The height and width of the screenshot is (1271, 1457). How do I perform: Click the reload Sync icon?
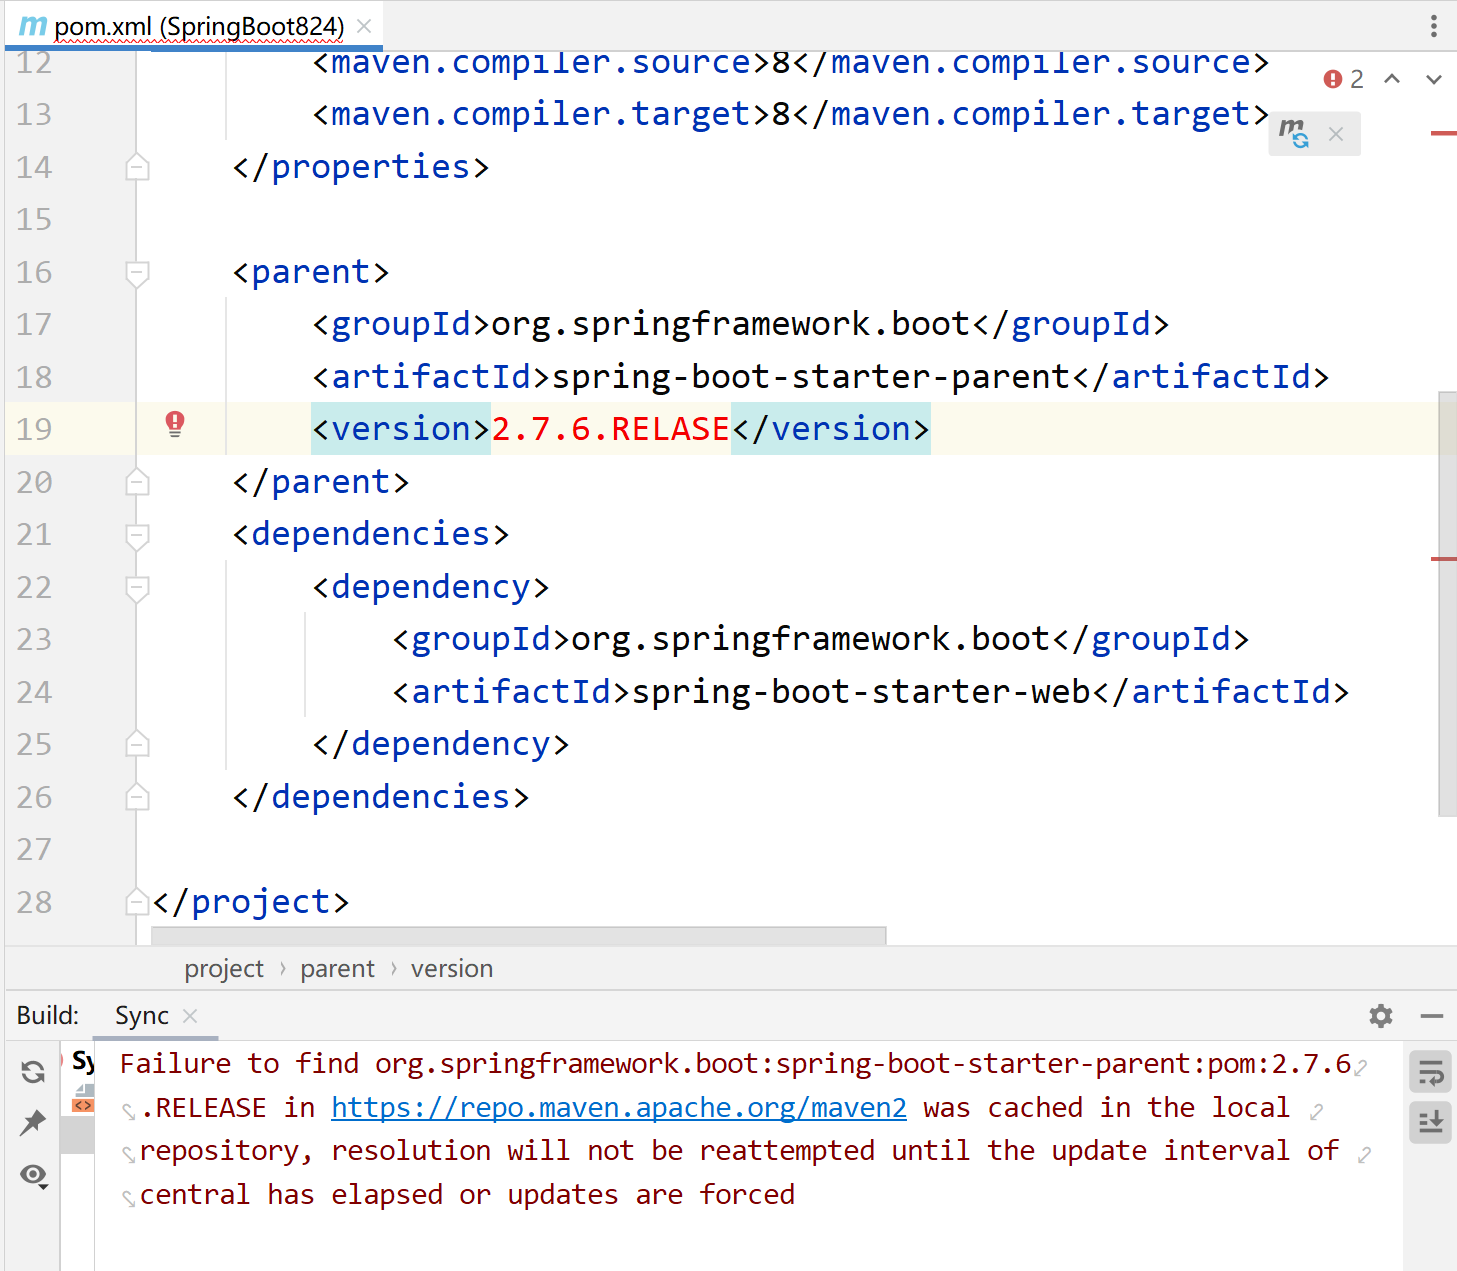(x=33, y=1072)
